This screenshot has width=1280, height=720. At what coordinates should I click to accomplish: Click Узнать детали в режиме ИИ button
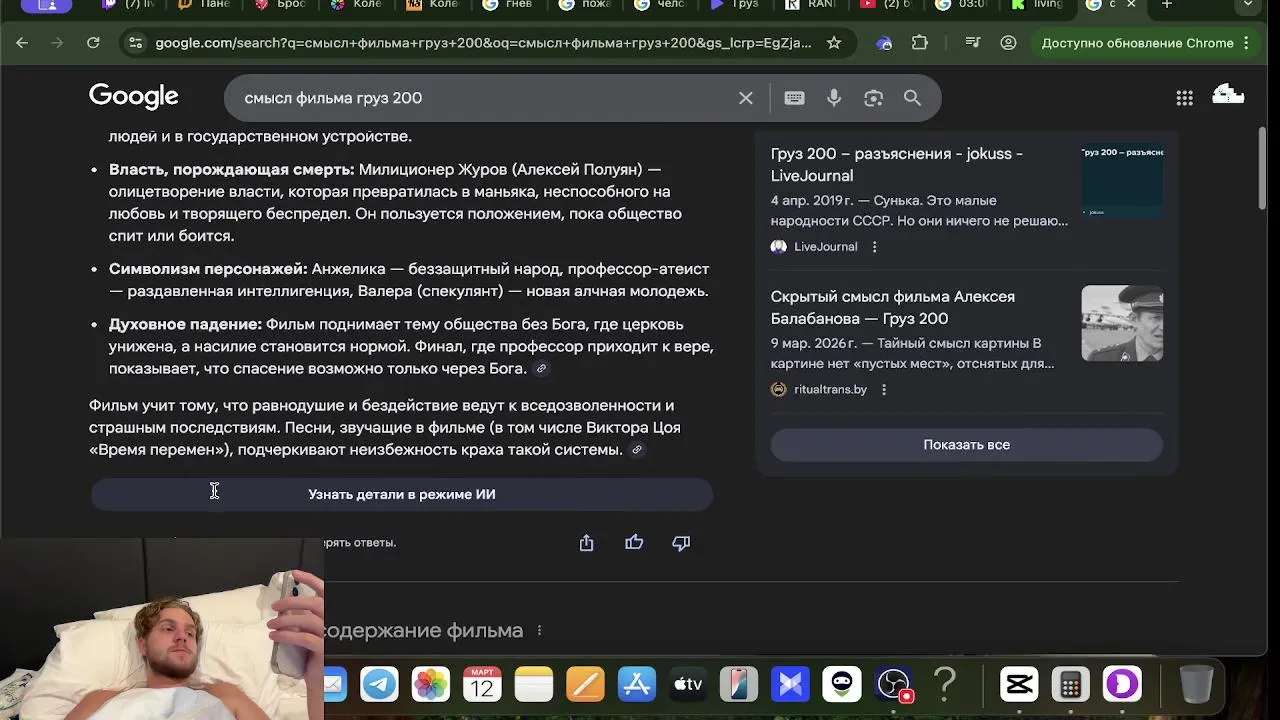(402, 494)
